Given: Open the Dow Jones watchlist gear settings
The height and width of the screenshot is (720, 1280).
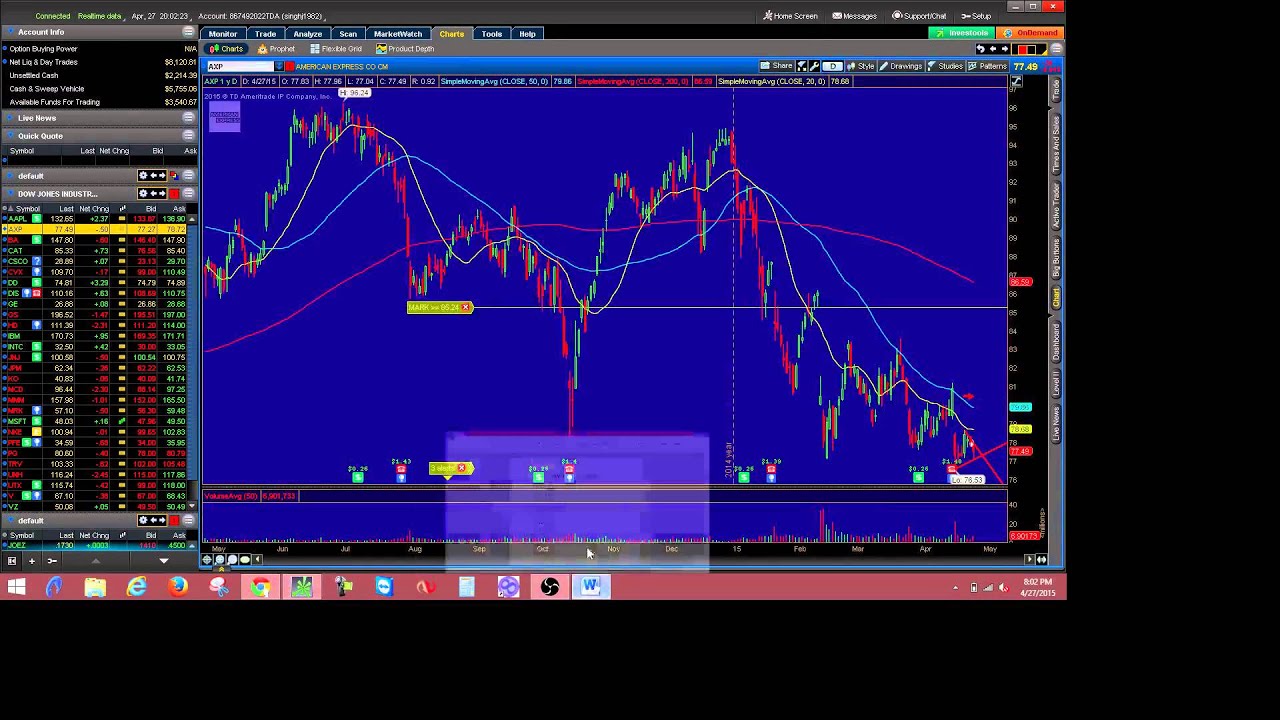Looking at the screenshot, I should click(143, 193).
